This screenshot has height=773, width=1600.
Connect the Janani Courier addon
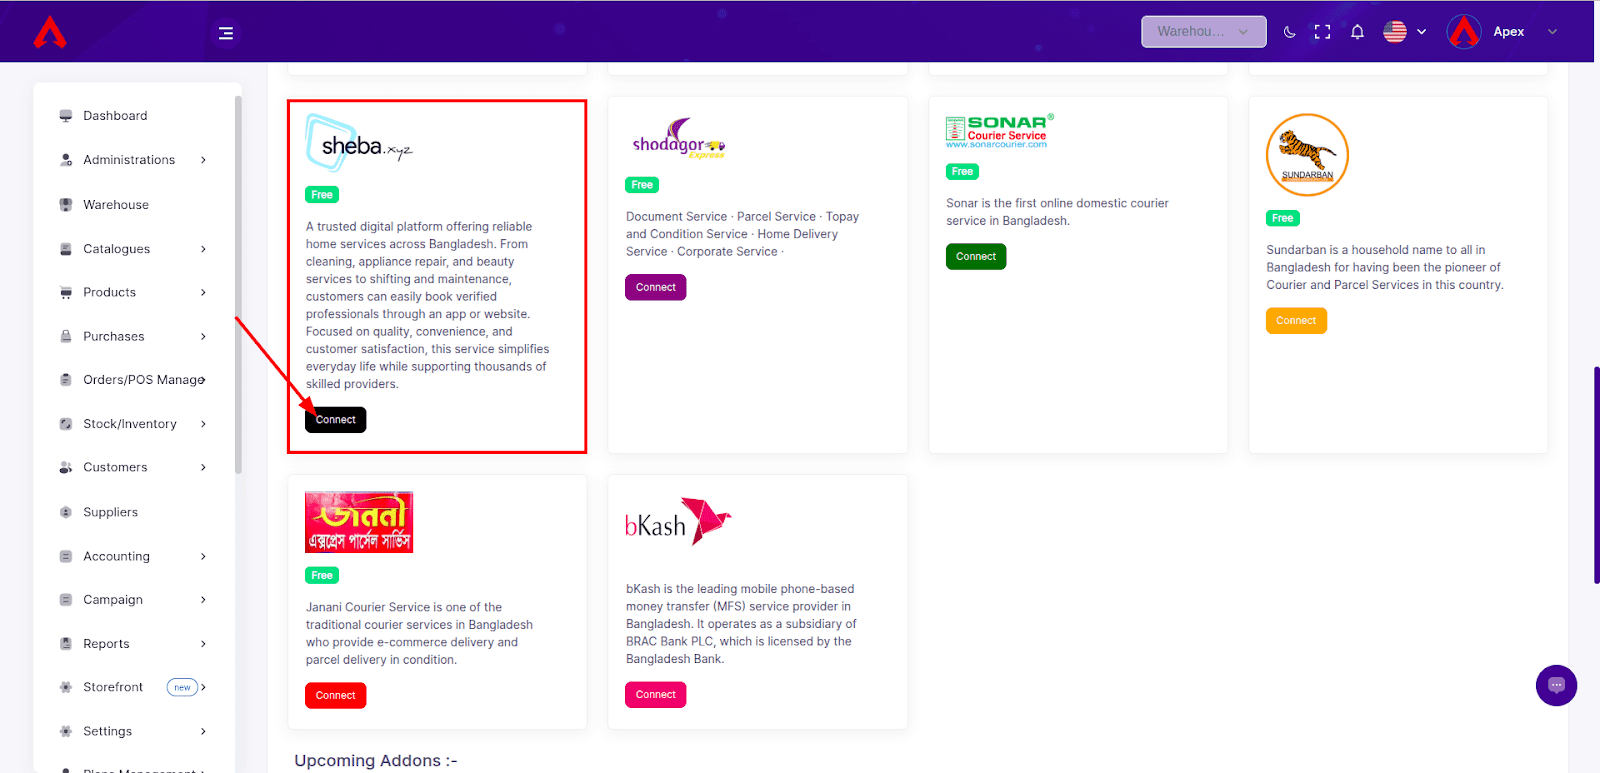tap(336, 696)
